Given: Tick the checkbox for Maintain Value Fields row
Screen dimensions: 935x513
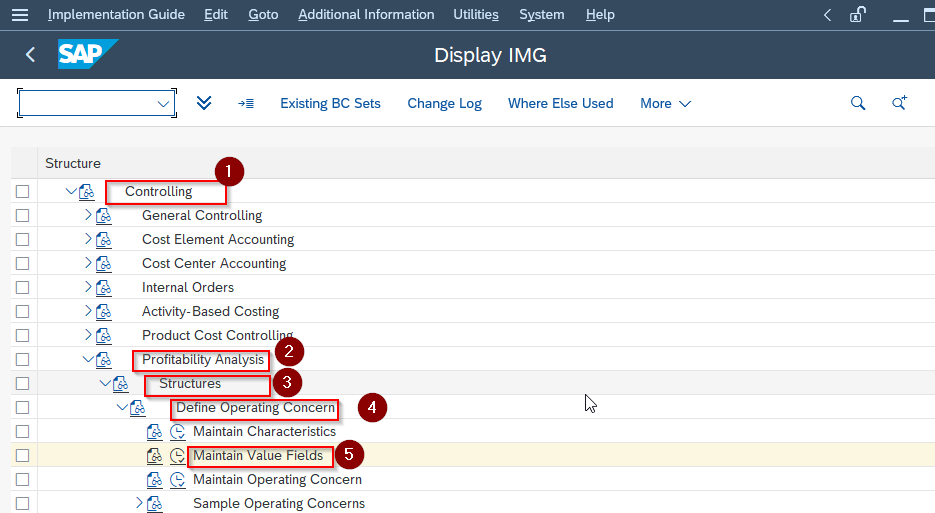Looking at the screenshot, I should 23,456.
